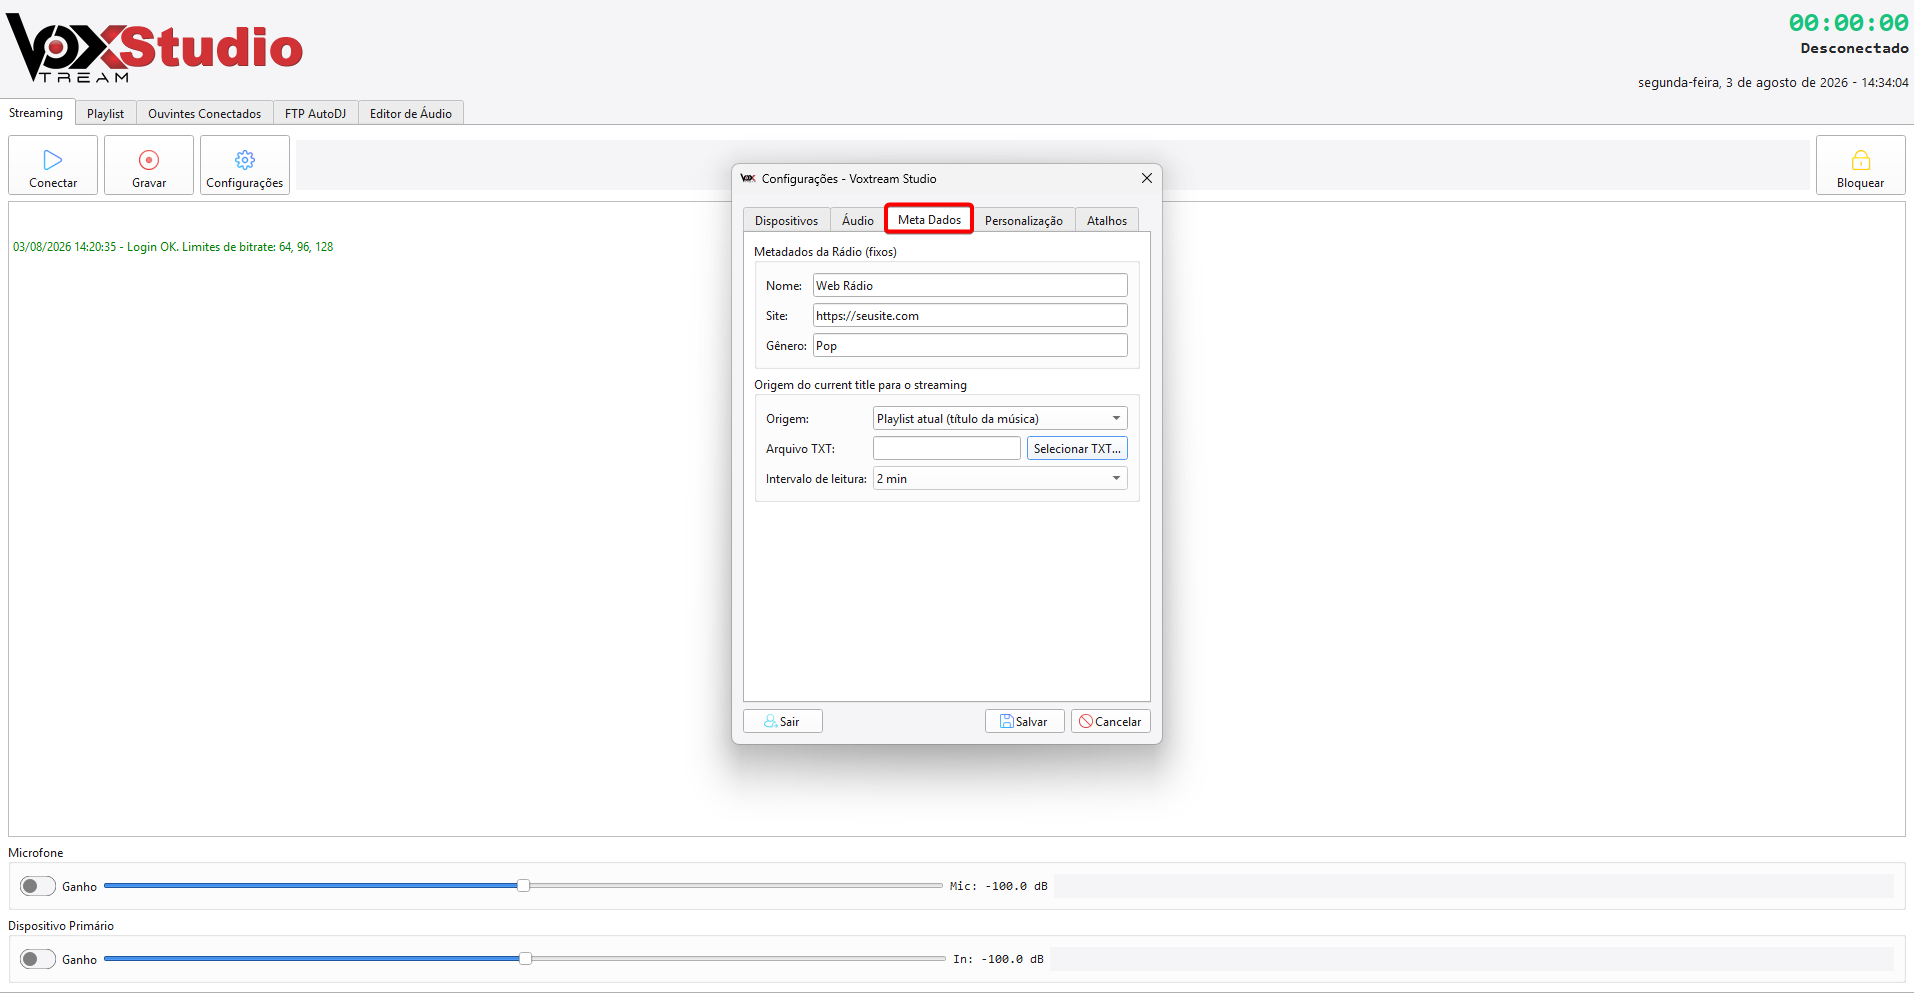The image size is (1914, 993).
Task: Toggle the Dispositivo Primário switch
Action: pos(38,959)
